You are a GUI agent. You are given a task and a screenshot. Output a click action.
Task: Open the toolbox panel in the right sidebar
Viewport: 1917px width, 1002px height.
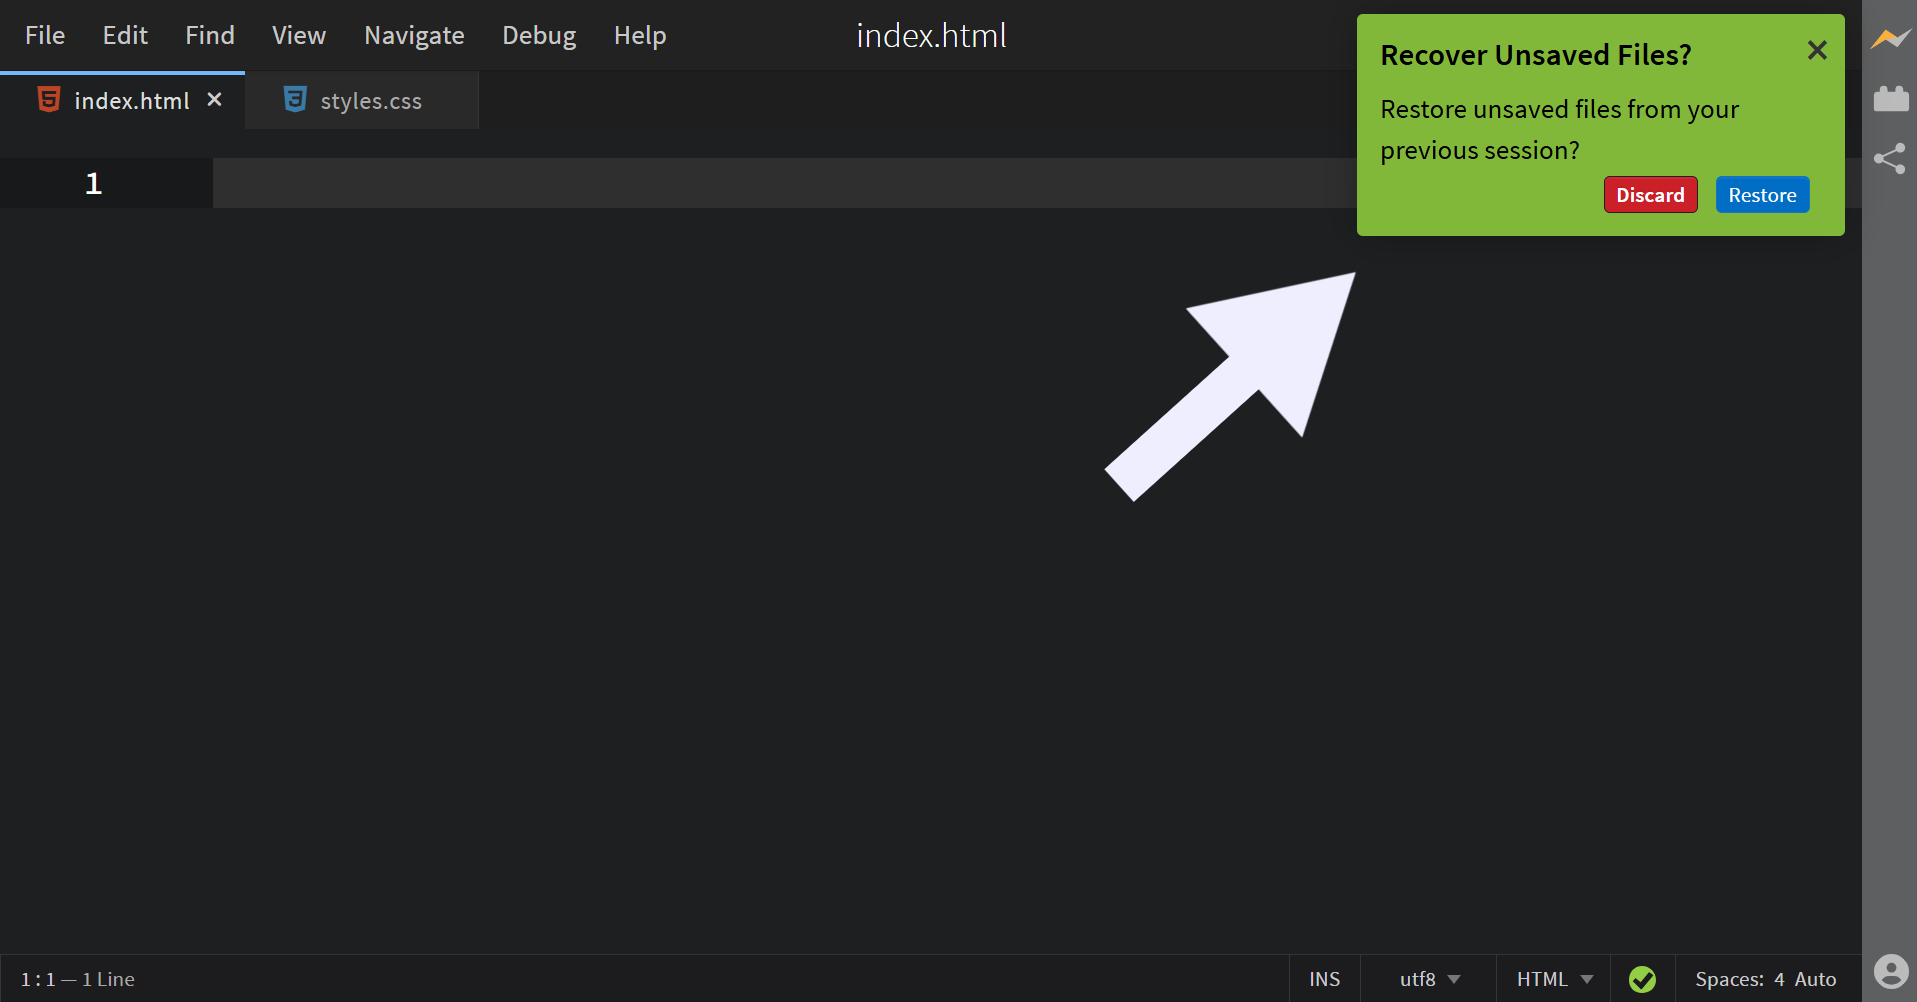click(x=1890, y=98)
